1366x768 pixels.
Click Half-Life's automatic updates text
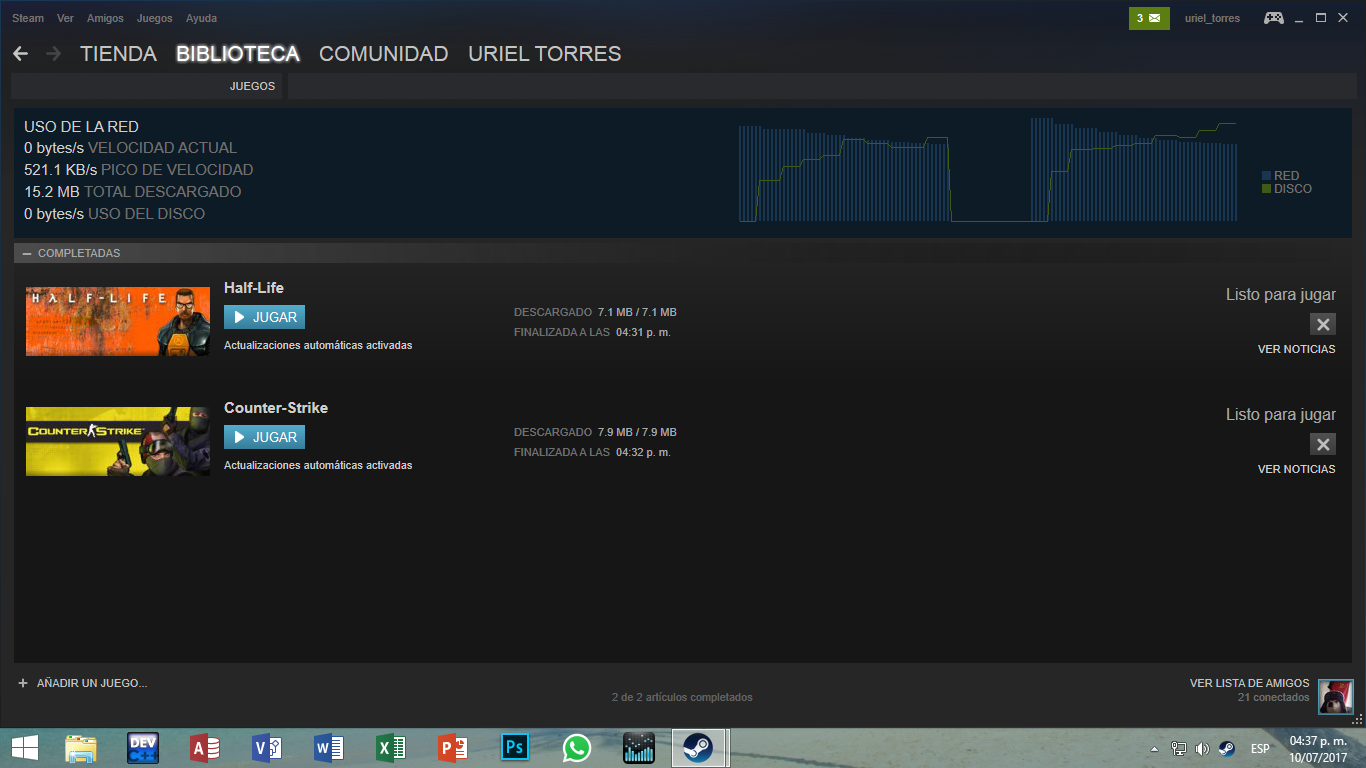[x=318, y=345]
